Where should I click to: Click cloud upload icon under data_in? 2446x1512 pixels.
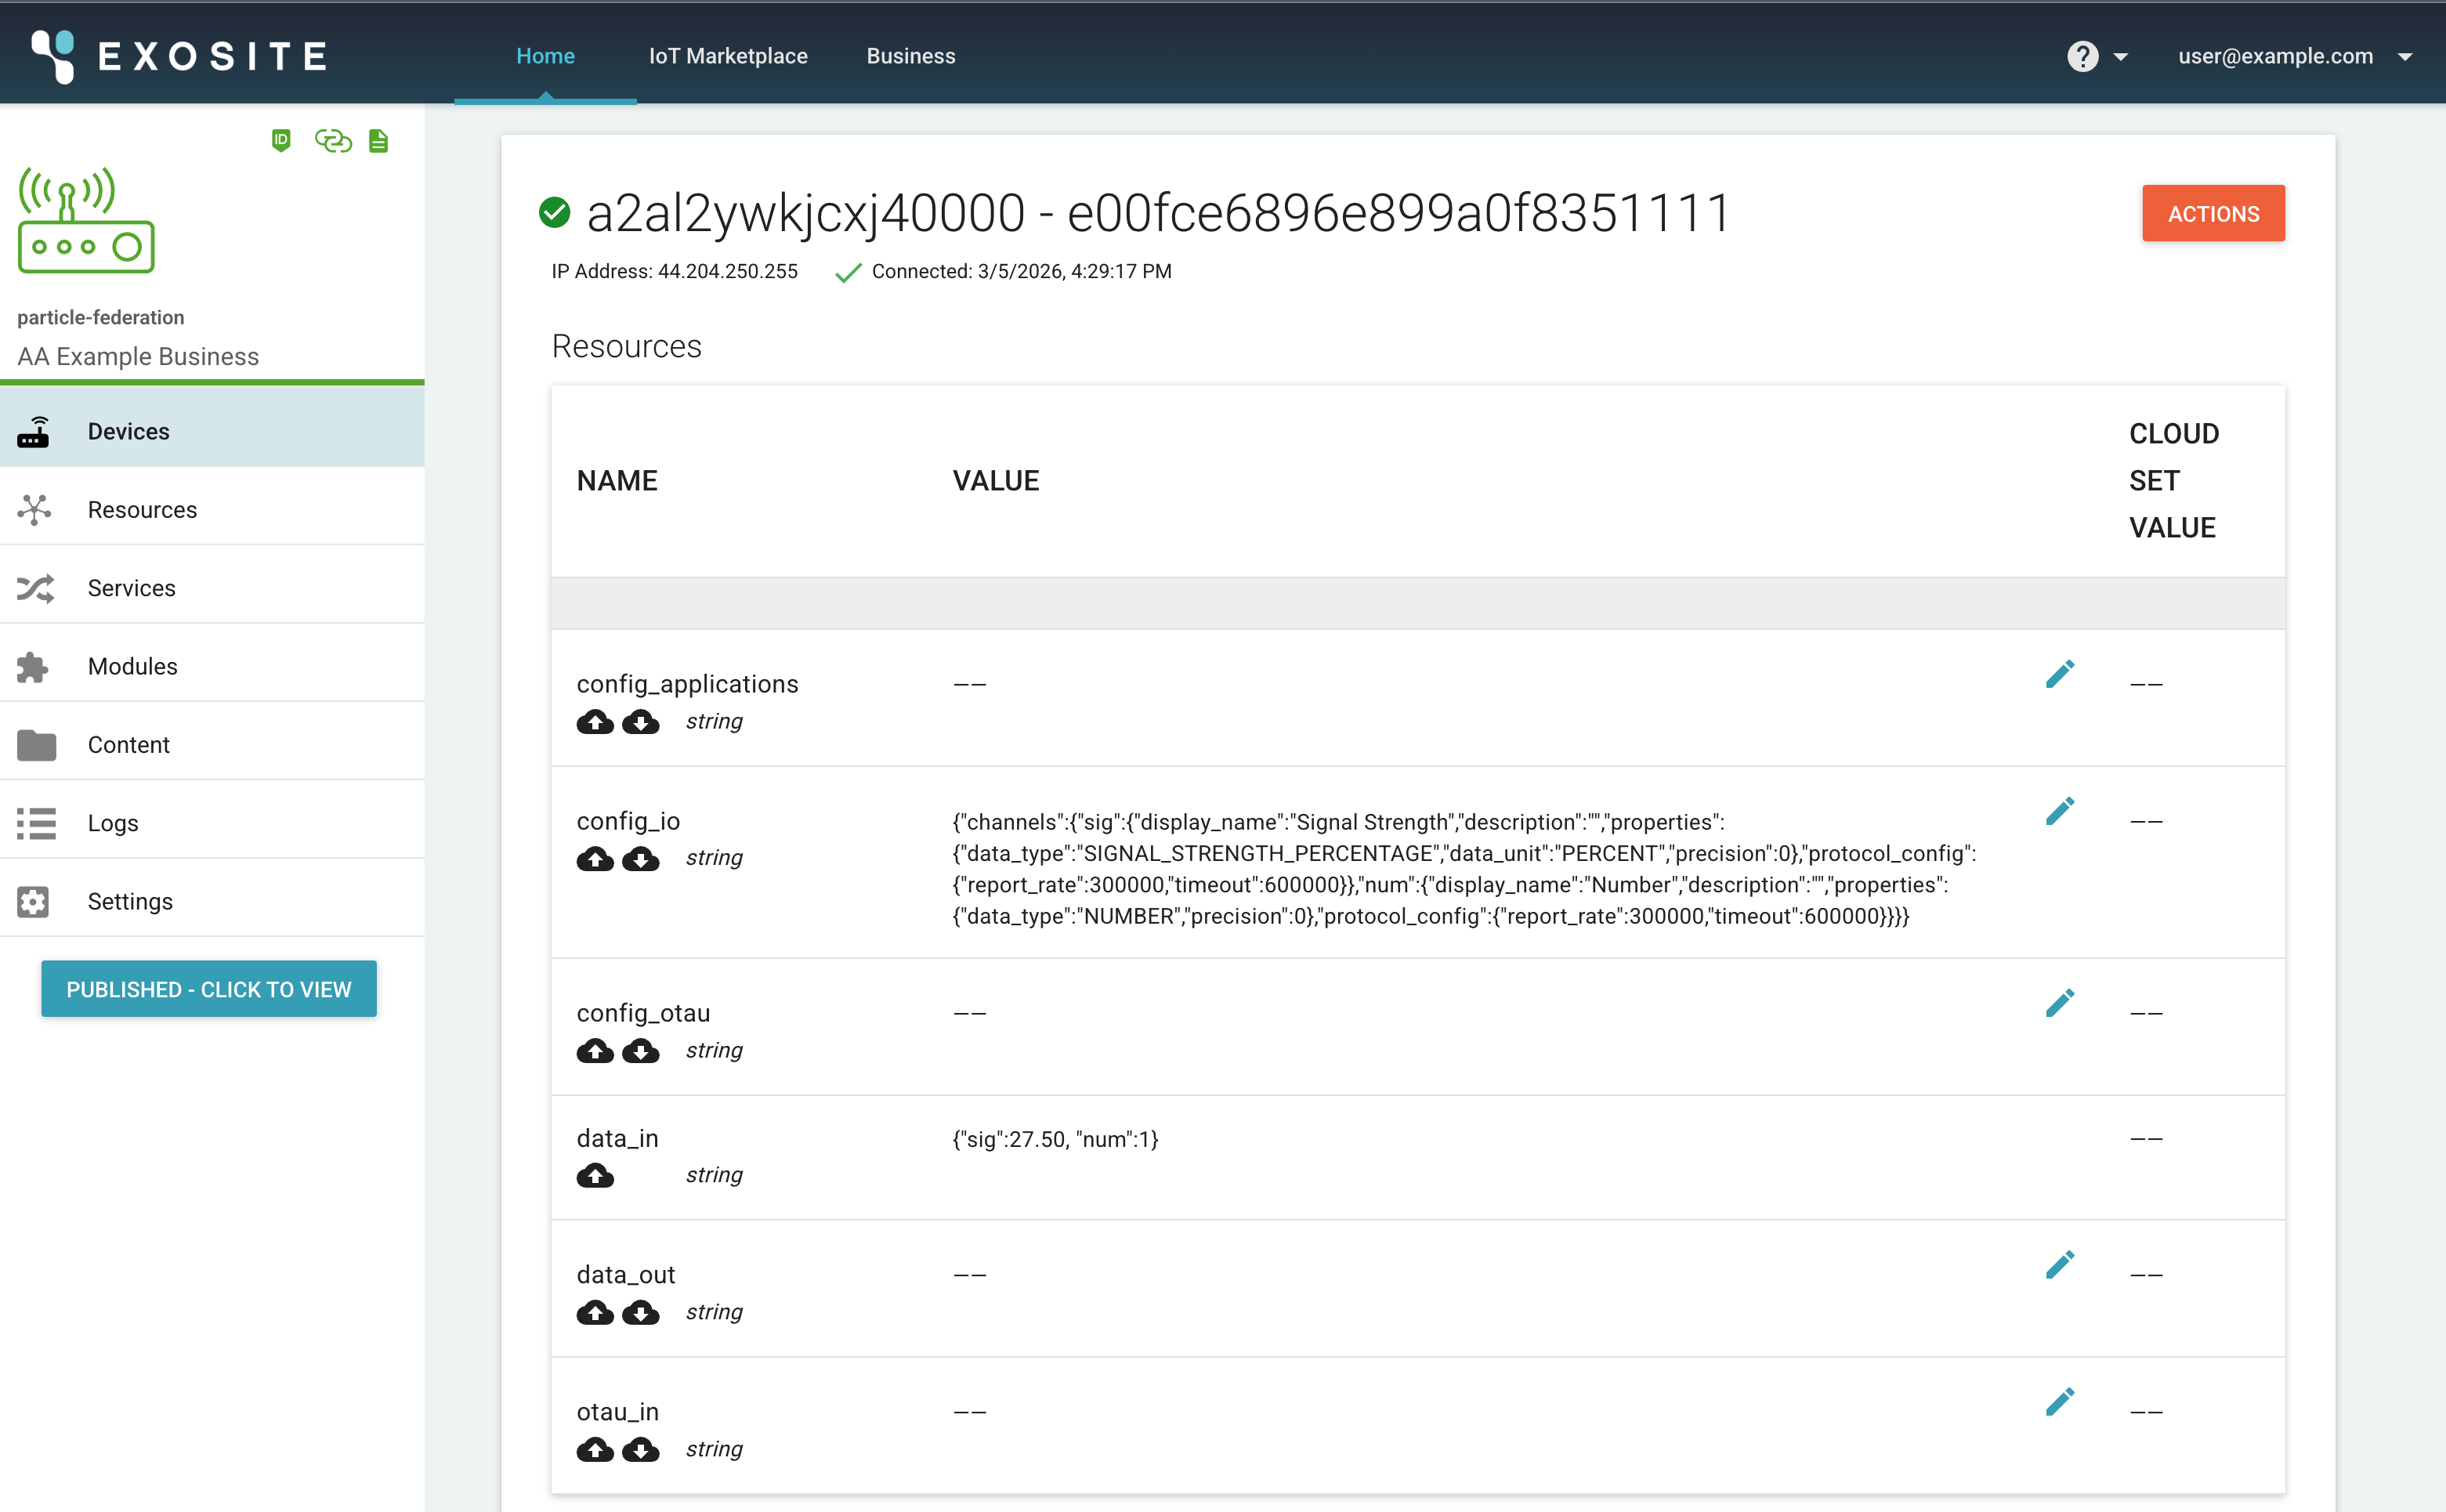[x=595, y=1175]
